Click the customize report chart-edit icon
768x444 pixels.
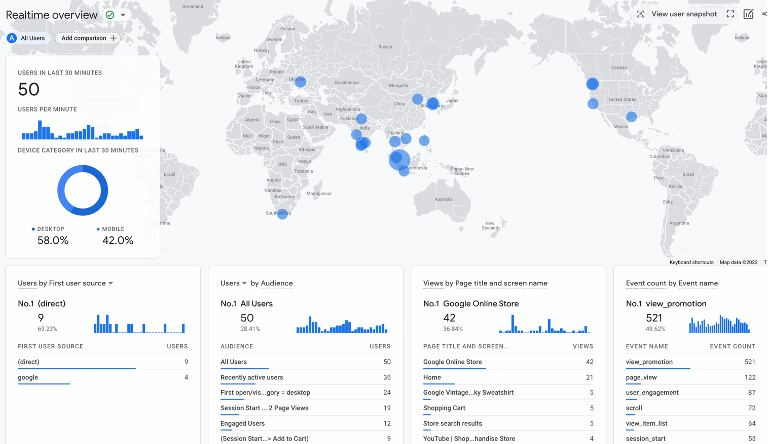(748, 14)
